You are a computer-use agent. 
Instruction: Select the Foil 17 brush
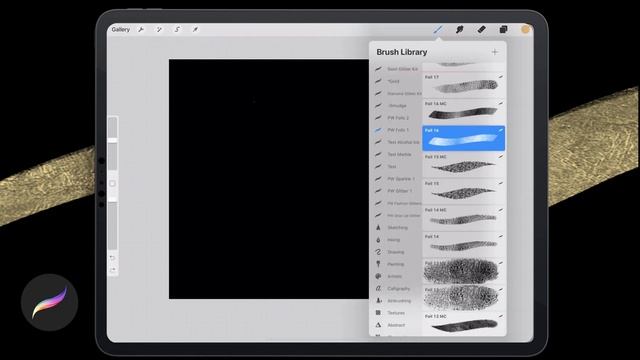[464, 85]
